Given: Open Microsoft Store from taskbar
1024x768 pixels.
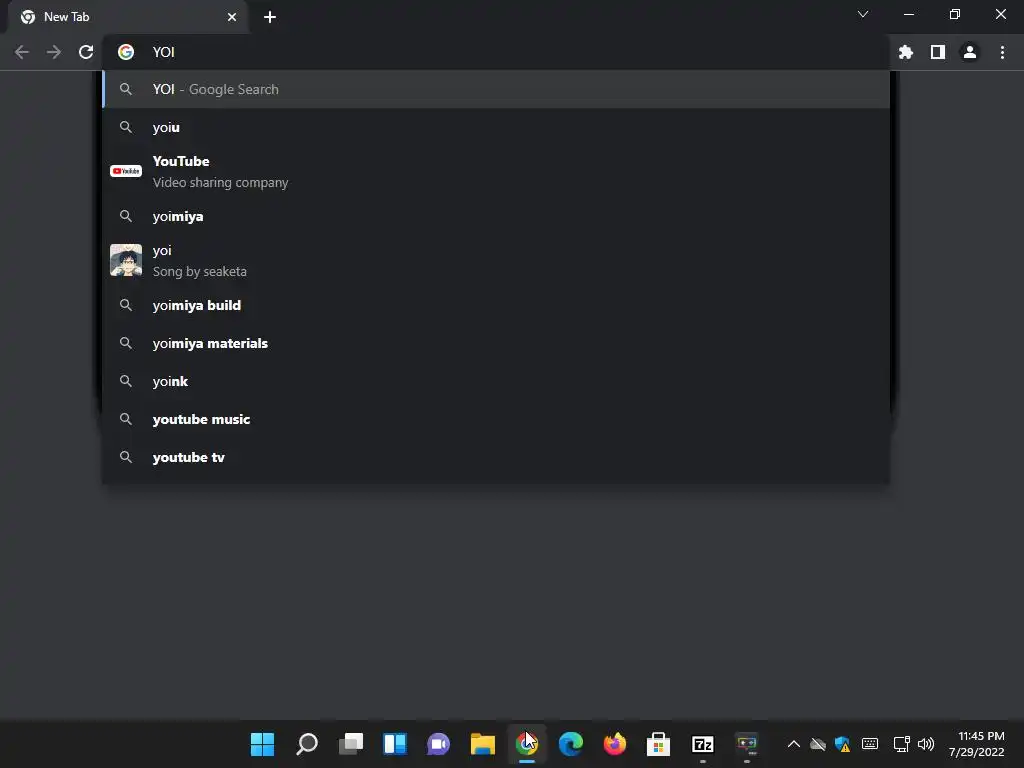Looking at the screenshot, I should [658, 744].
